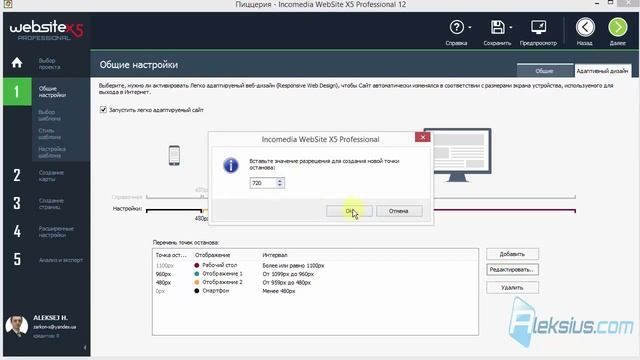
Task: Collapse the sidebar with the arrow
Action: [85, 348]
